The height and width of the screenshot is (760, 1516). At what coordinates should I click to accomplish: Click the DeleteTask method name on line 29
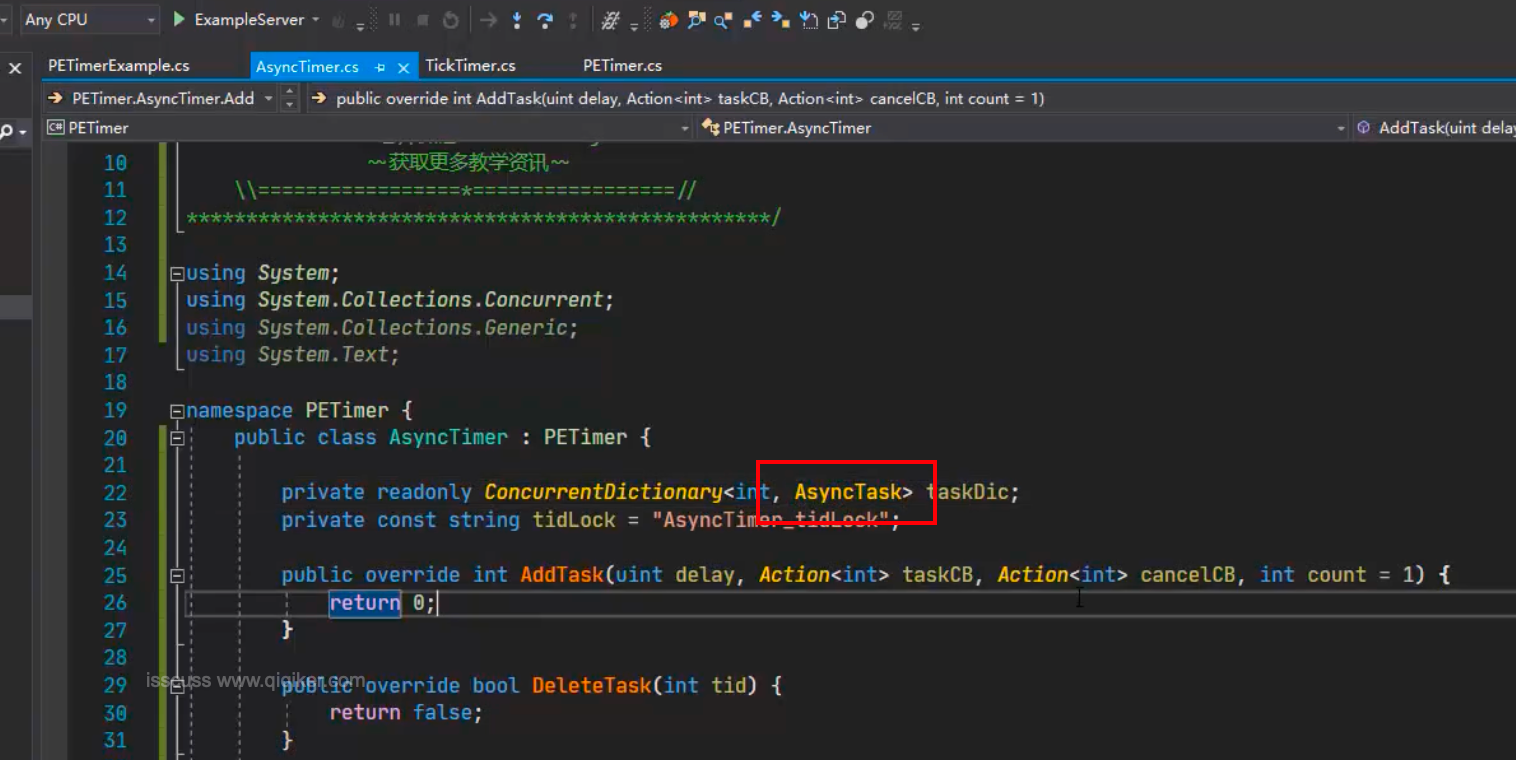tap(591, 685)
